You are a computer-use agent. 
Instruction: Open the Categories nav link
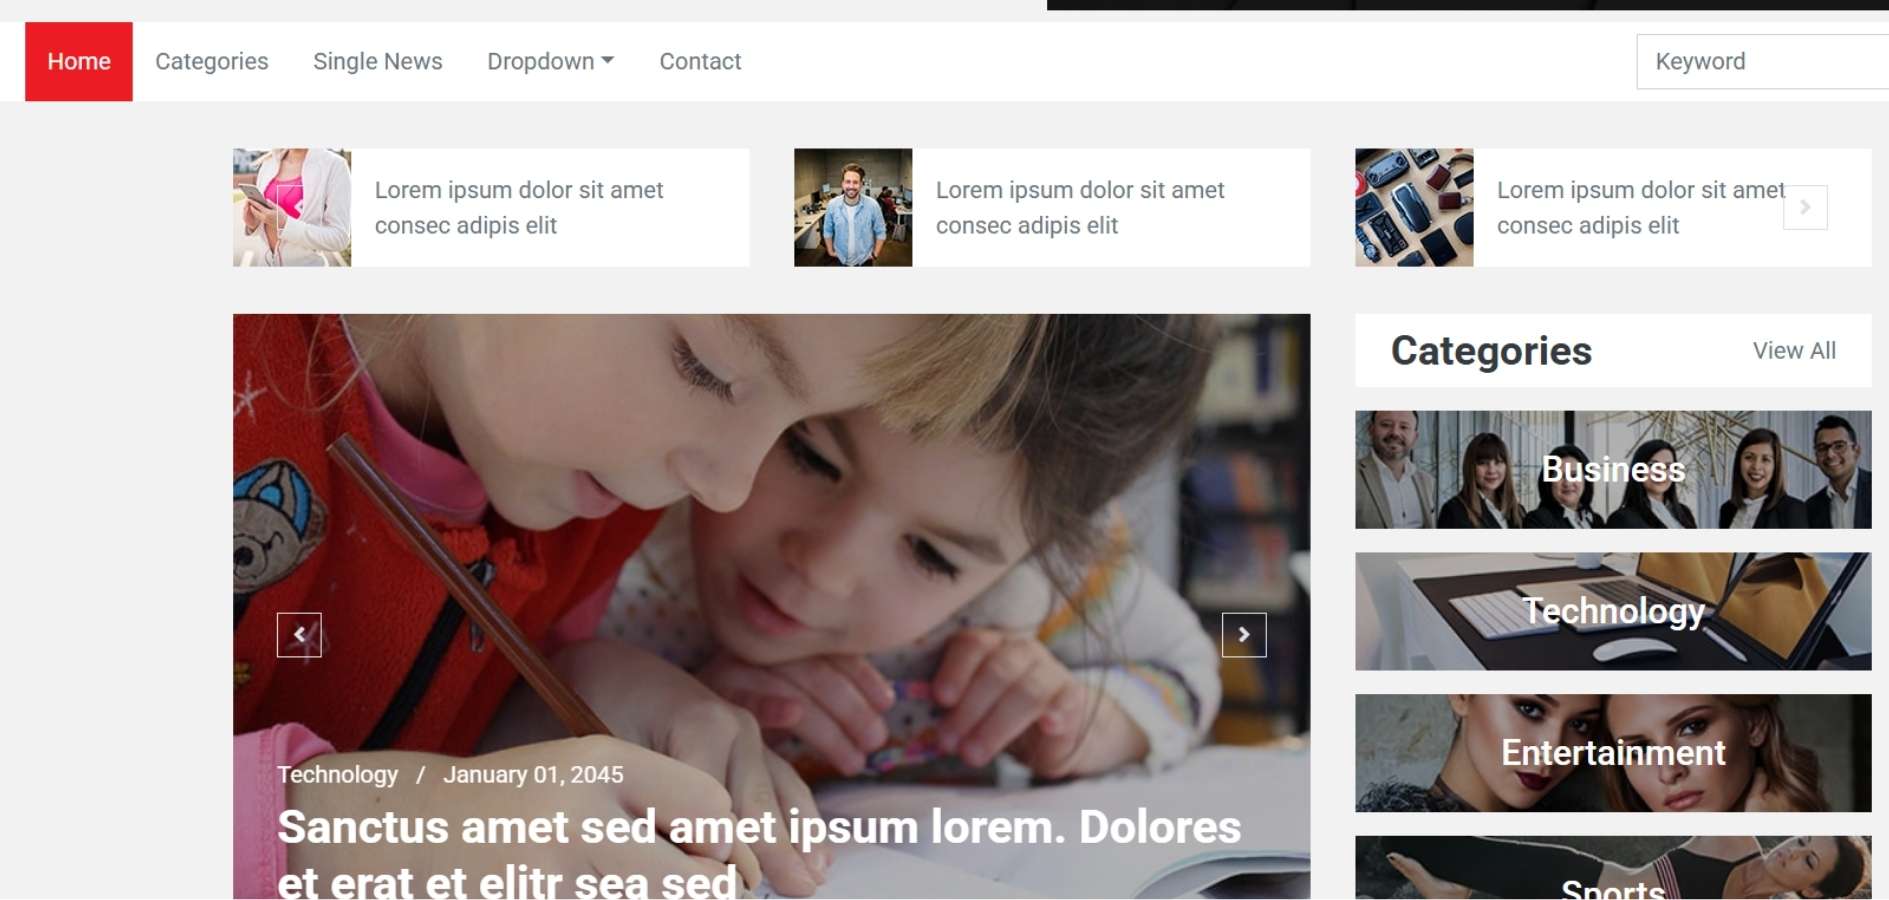pos(212,61)
